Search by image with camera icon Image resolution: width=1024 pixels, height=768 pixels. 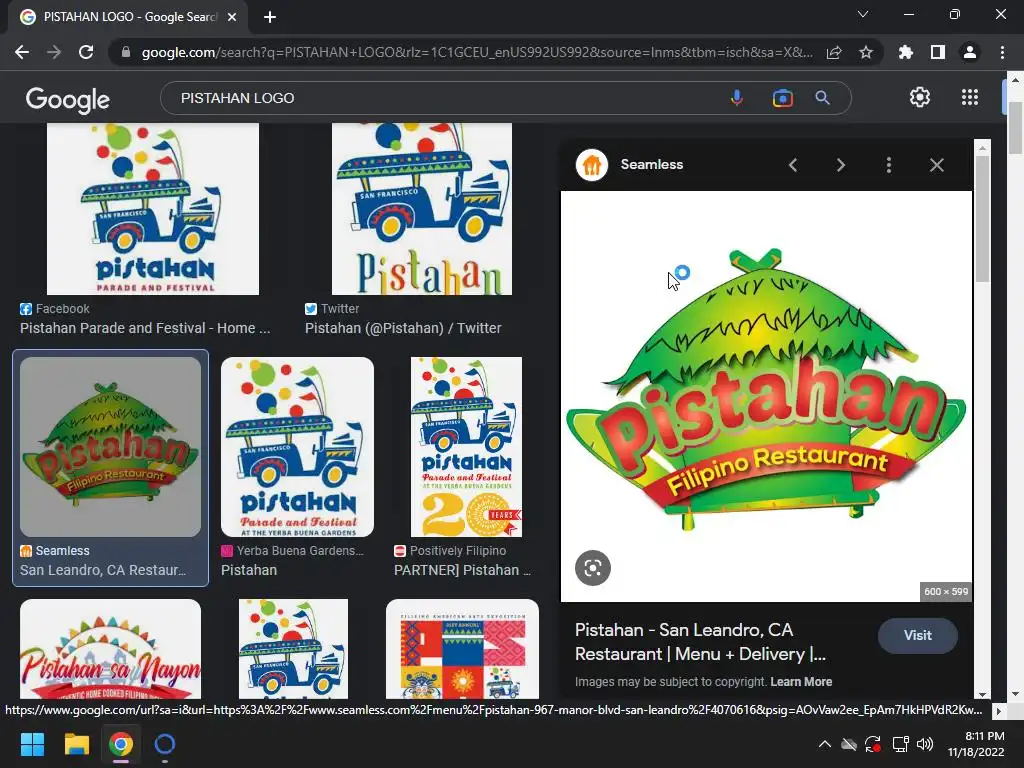pos(782,98)
